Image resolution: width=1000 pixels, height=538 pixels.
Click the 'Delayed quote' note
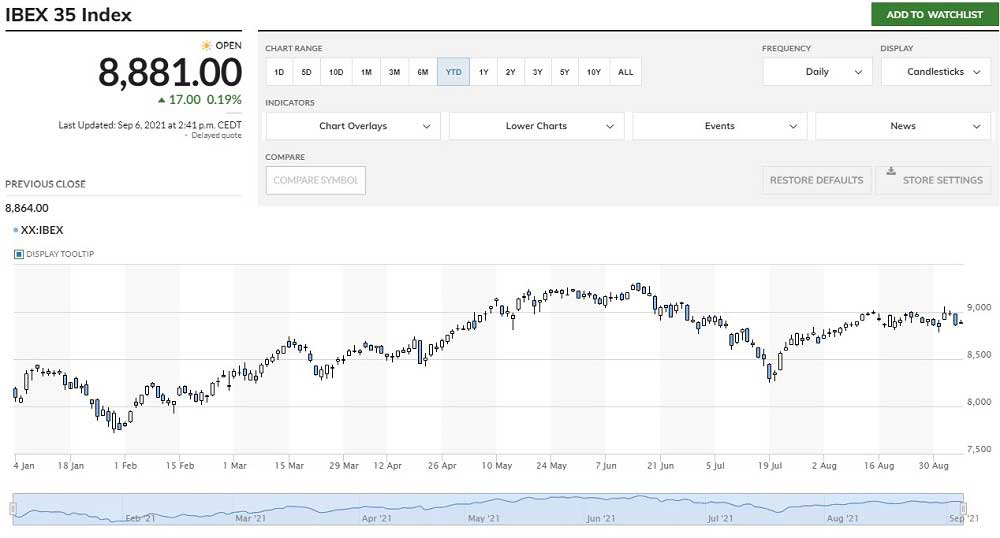216,135
